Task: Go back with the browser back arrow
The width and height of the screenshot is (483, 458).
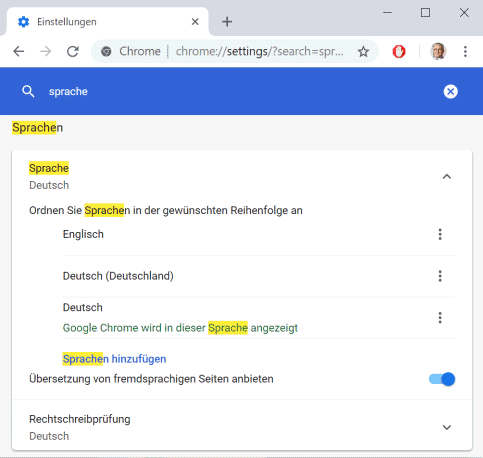Action: [x=19, y=51]
